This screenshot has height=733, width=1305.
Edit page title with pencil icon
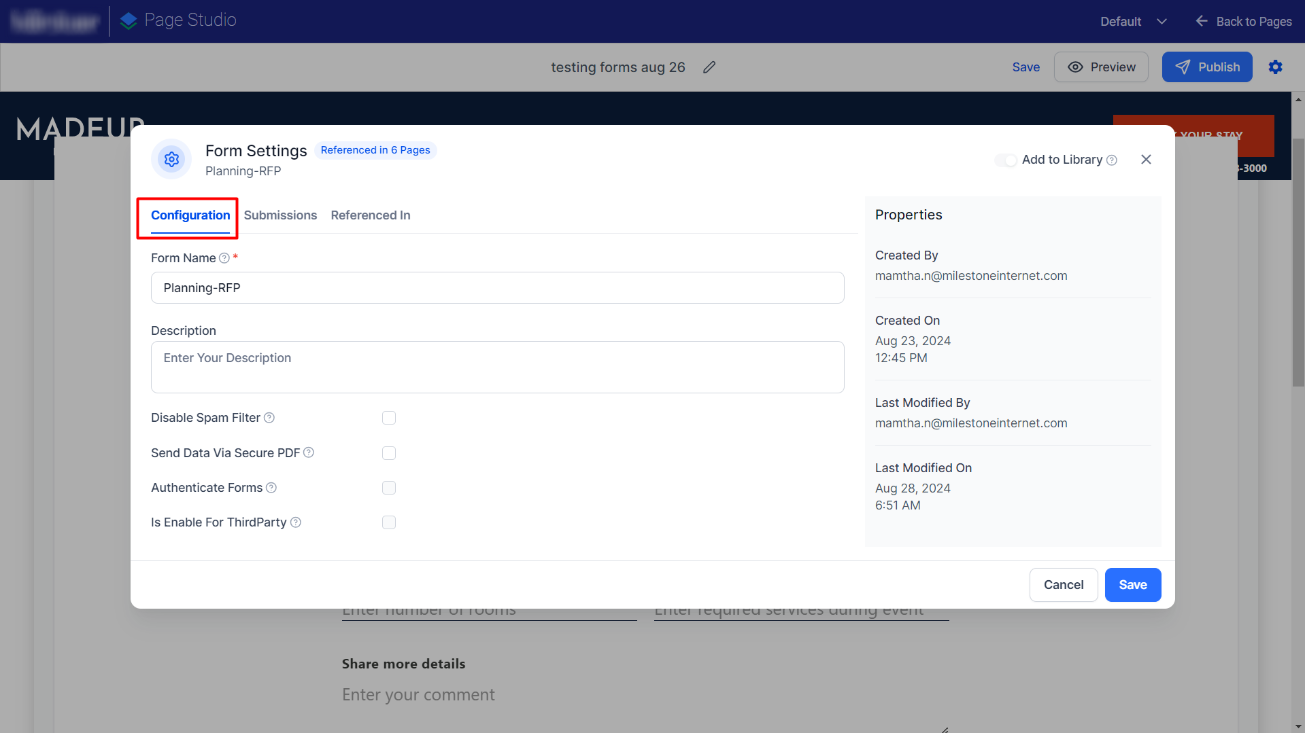tap(710, 67)
